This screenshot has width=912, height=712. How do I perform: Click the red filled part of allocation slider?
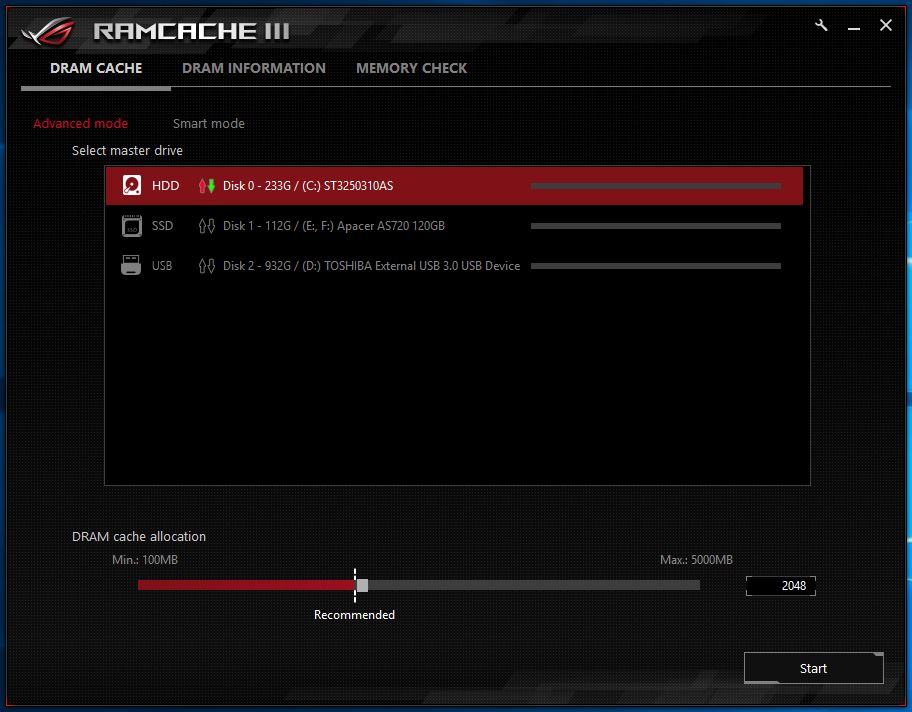coord(247,585)
